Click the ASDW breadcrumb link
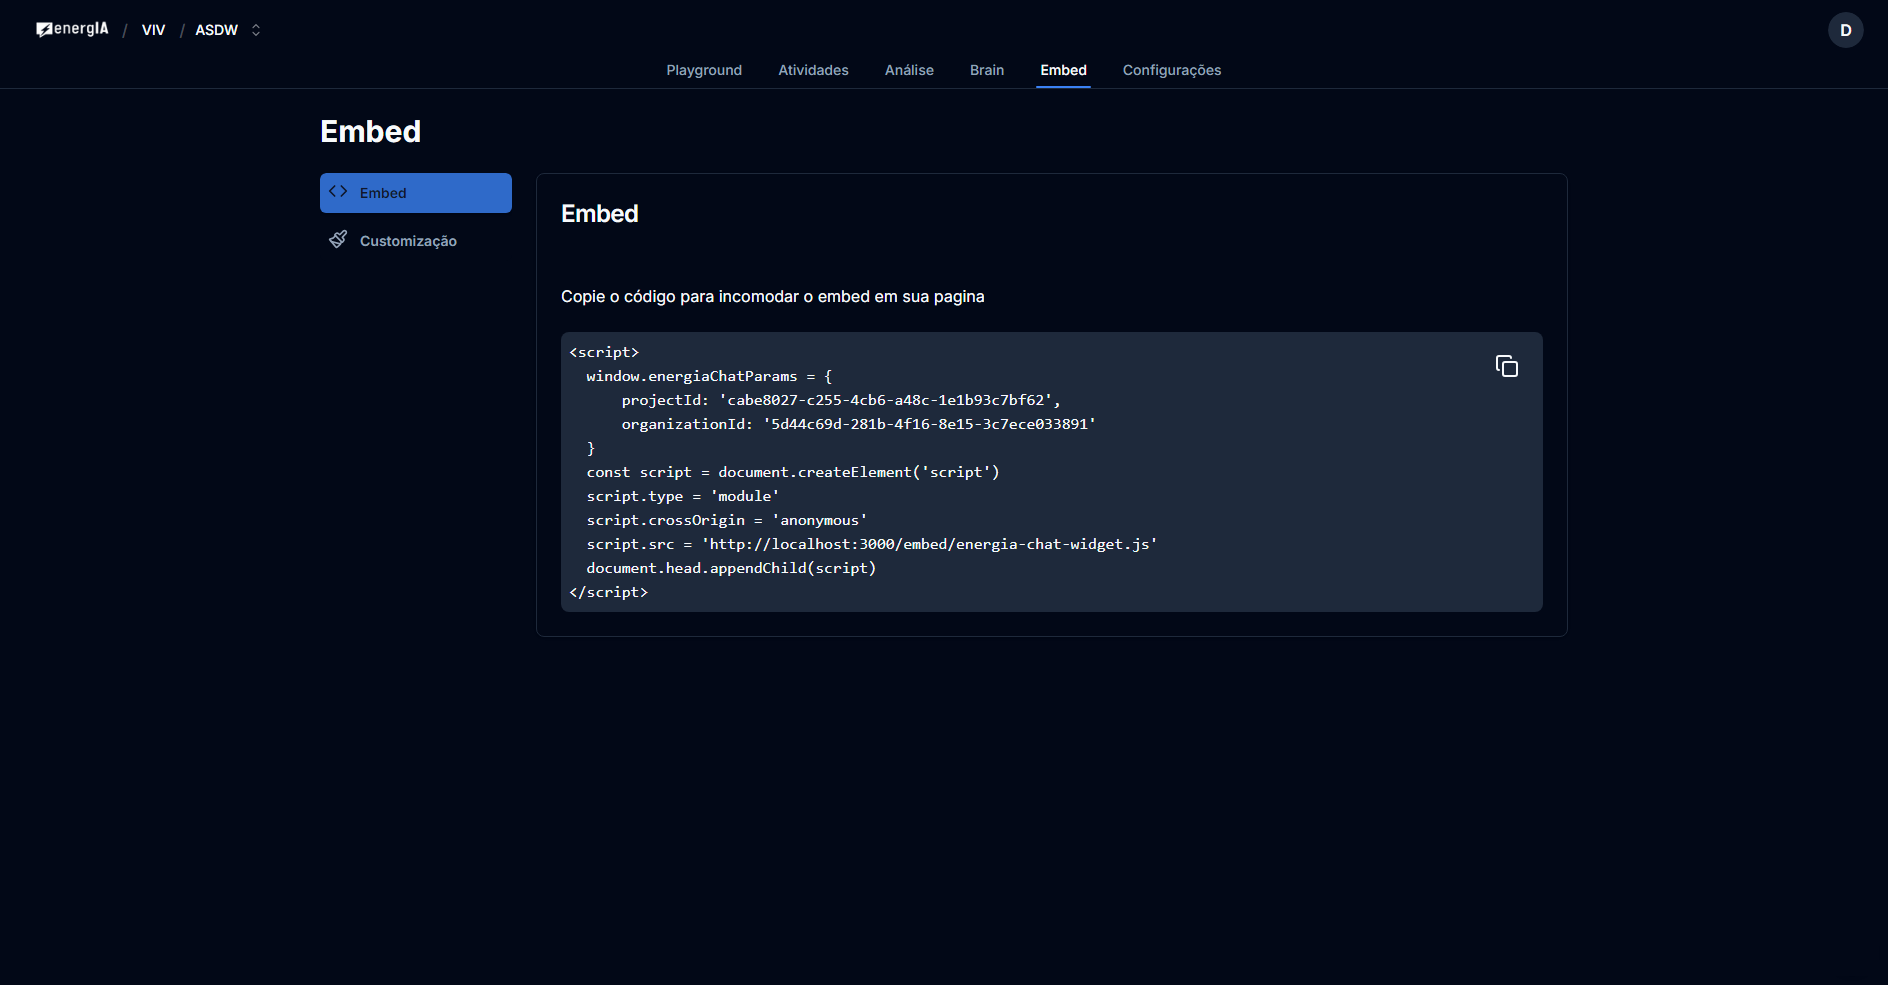This screenshot has width=1888, height=985. (216, 30)
